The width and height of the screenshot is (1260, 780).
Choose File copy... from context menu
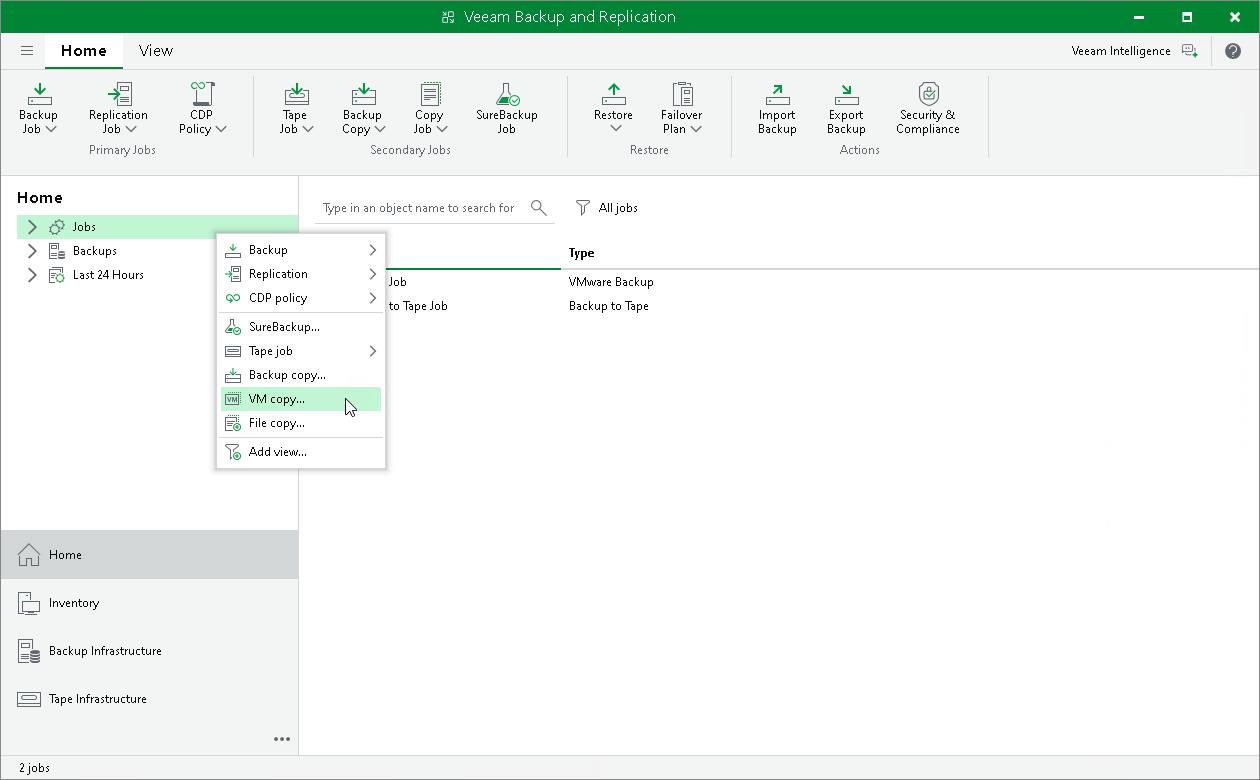[x=301, y=423]
